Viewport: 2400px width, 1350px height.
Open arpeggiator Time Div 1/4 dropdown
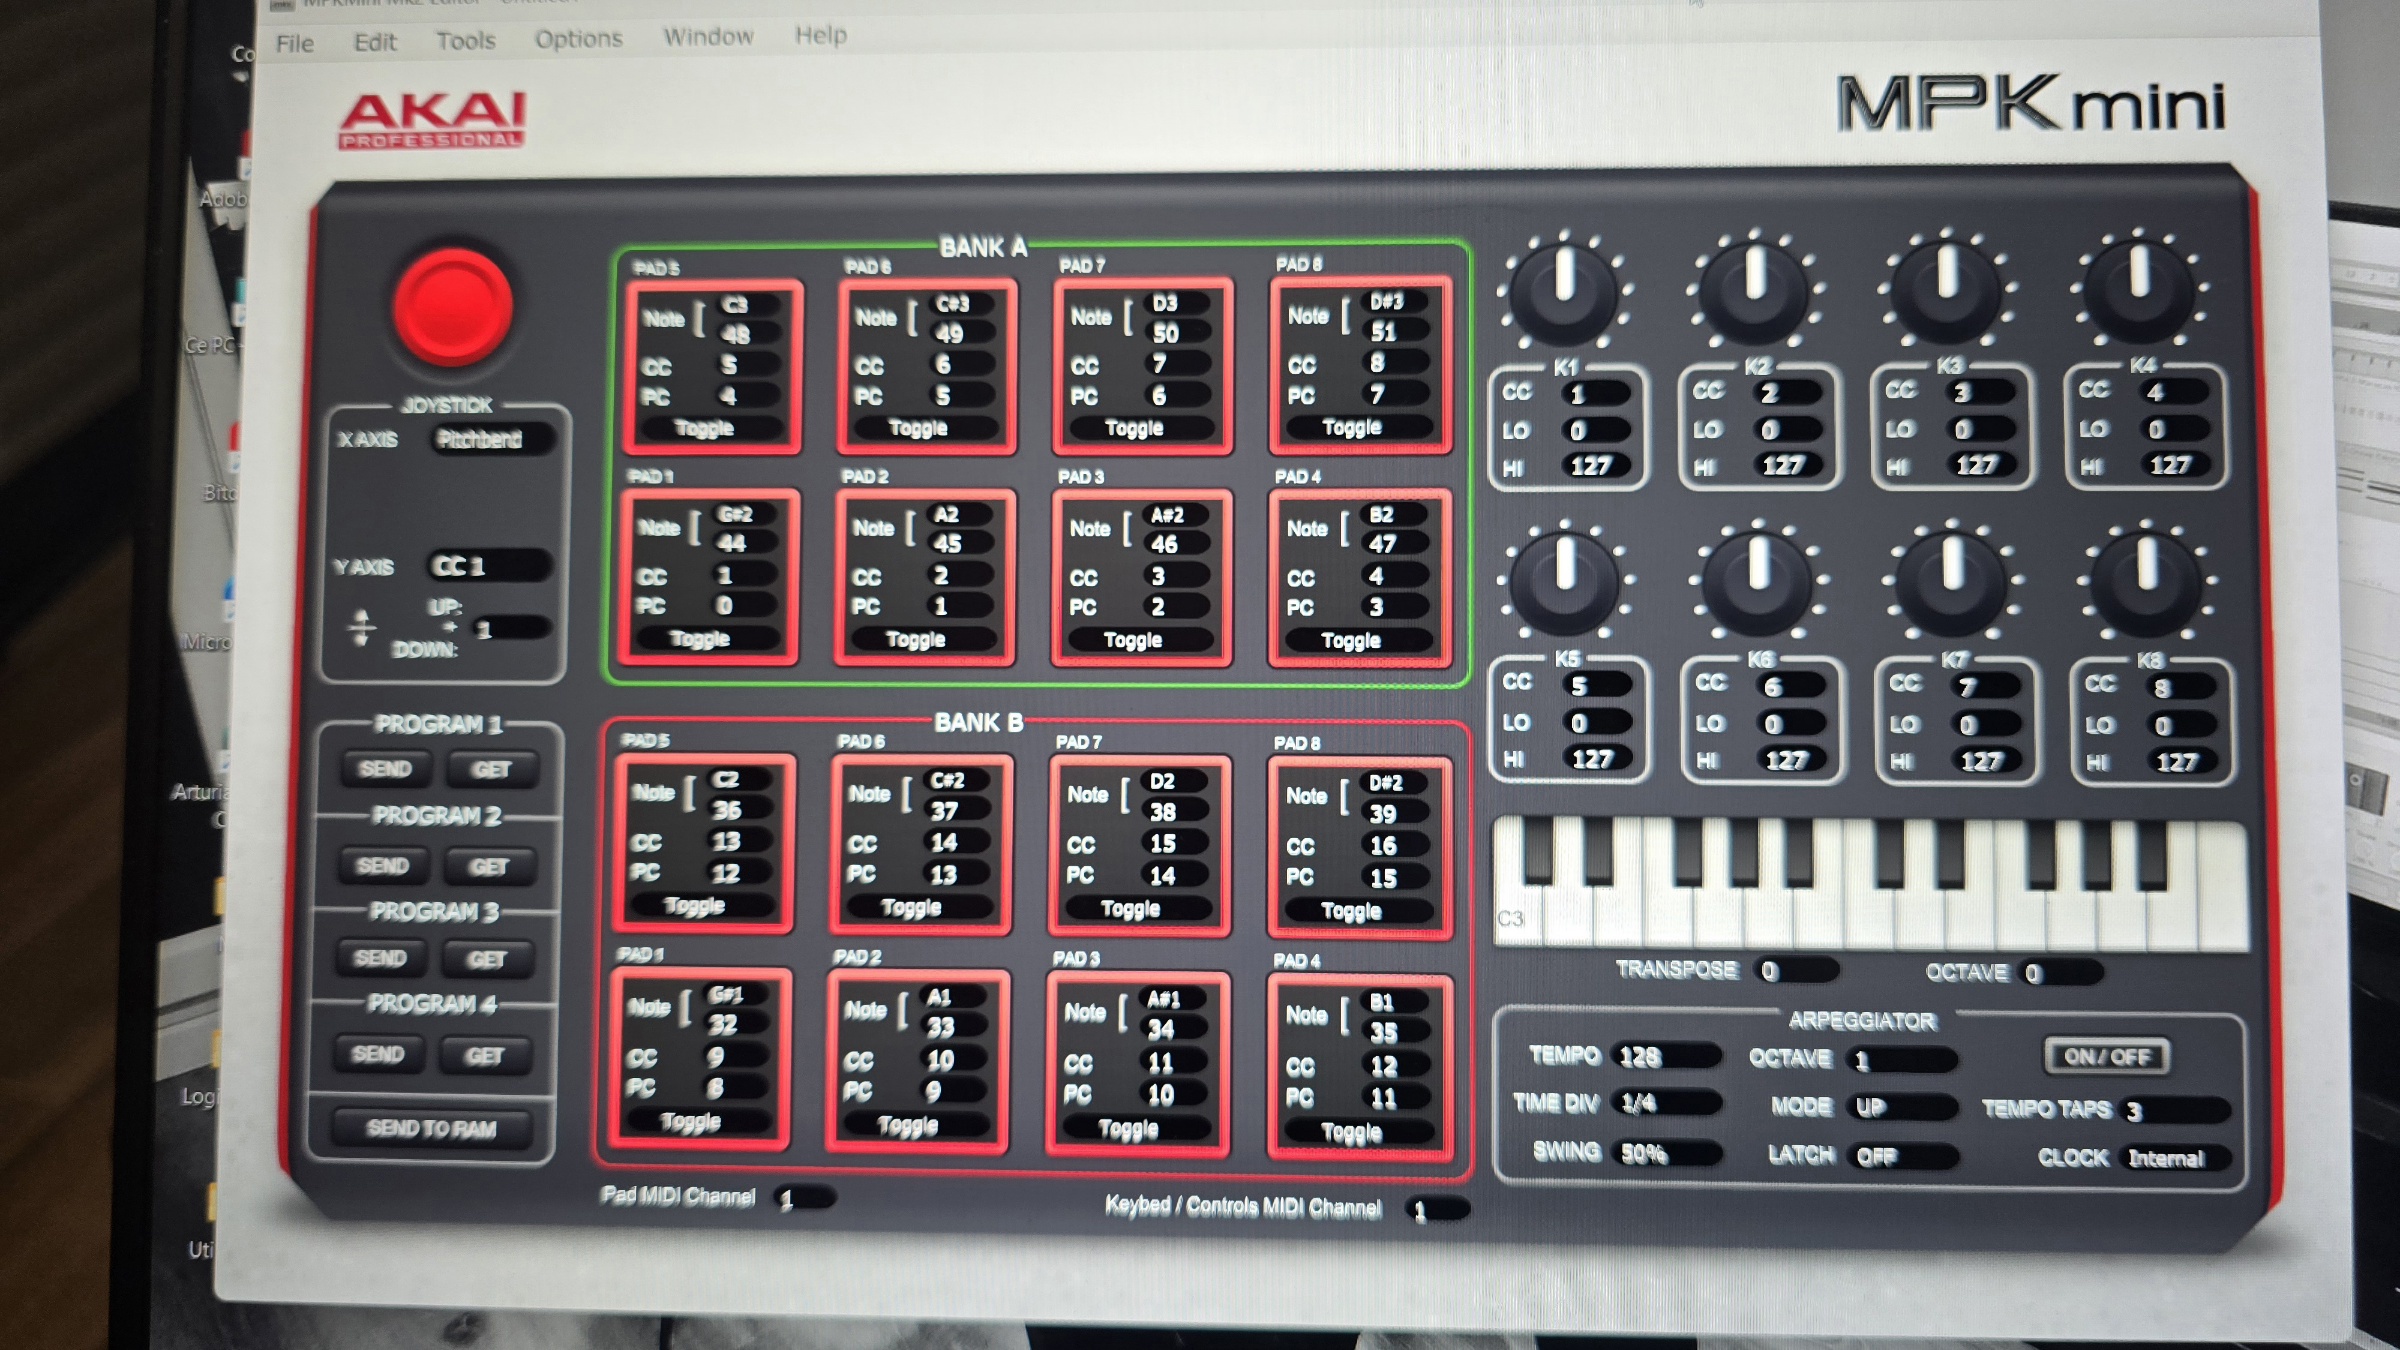tap(1664, 1103)
